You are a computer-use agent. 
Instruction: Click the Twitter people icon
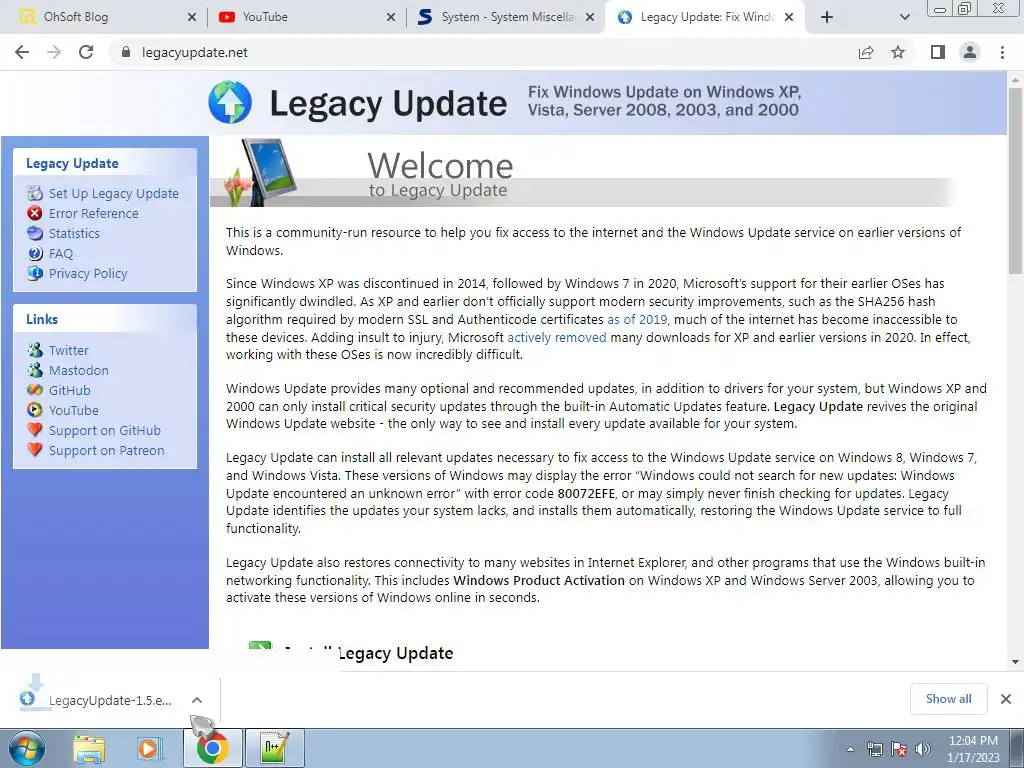(35, 350)
